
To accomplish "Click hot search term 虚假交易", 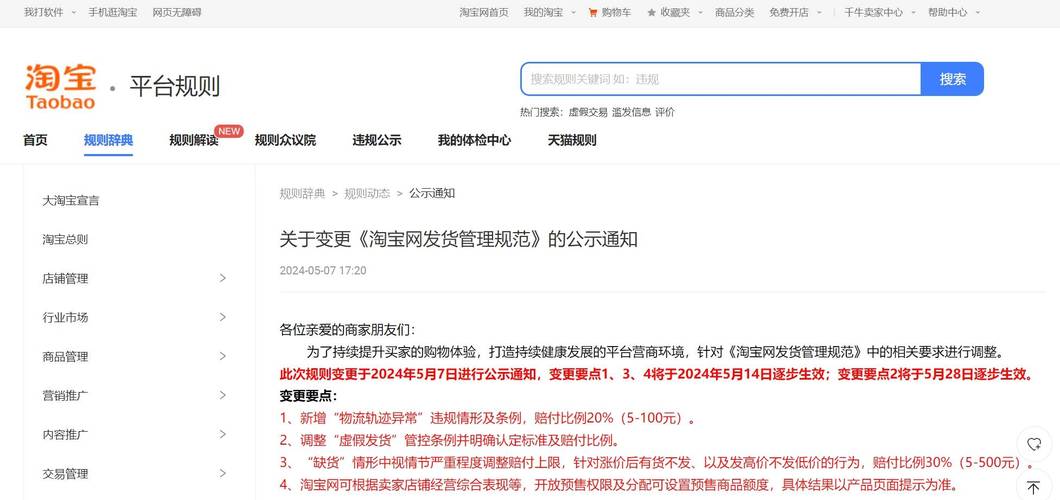I will 587,112.
